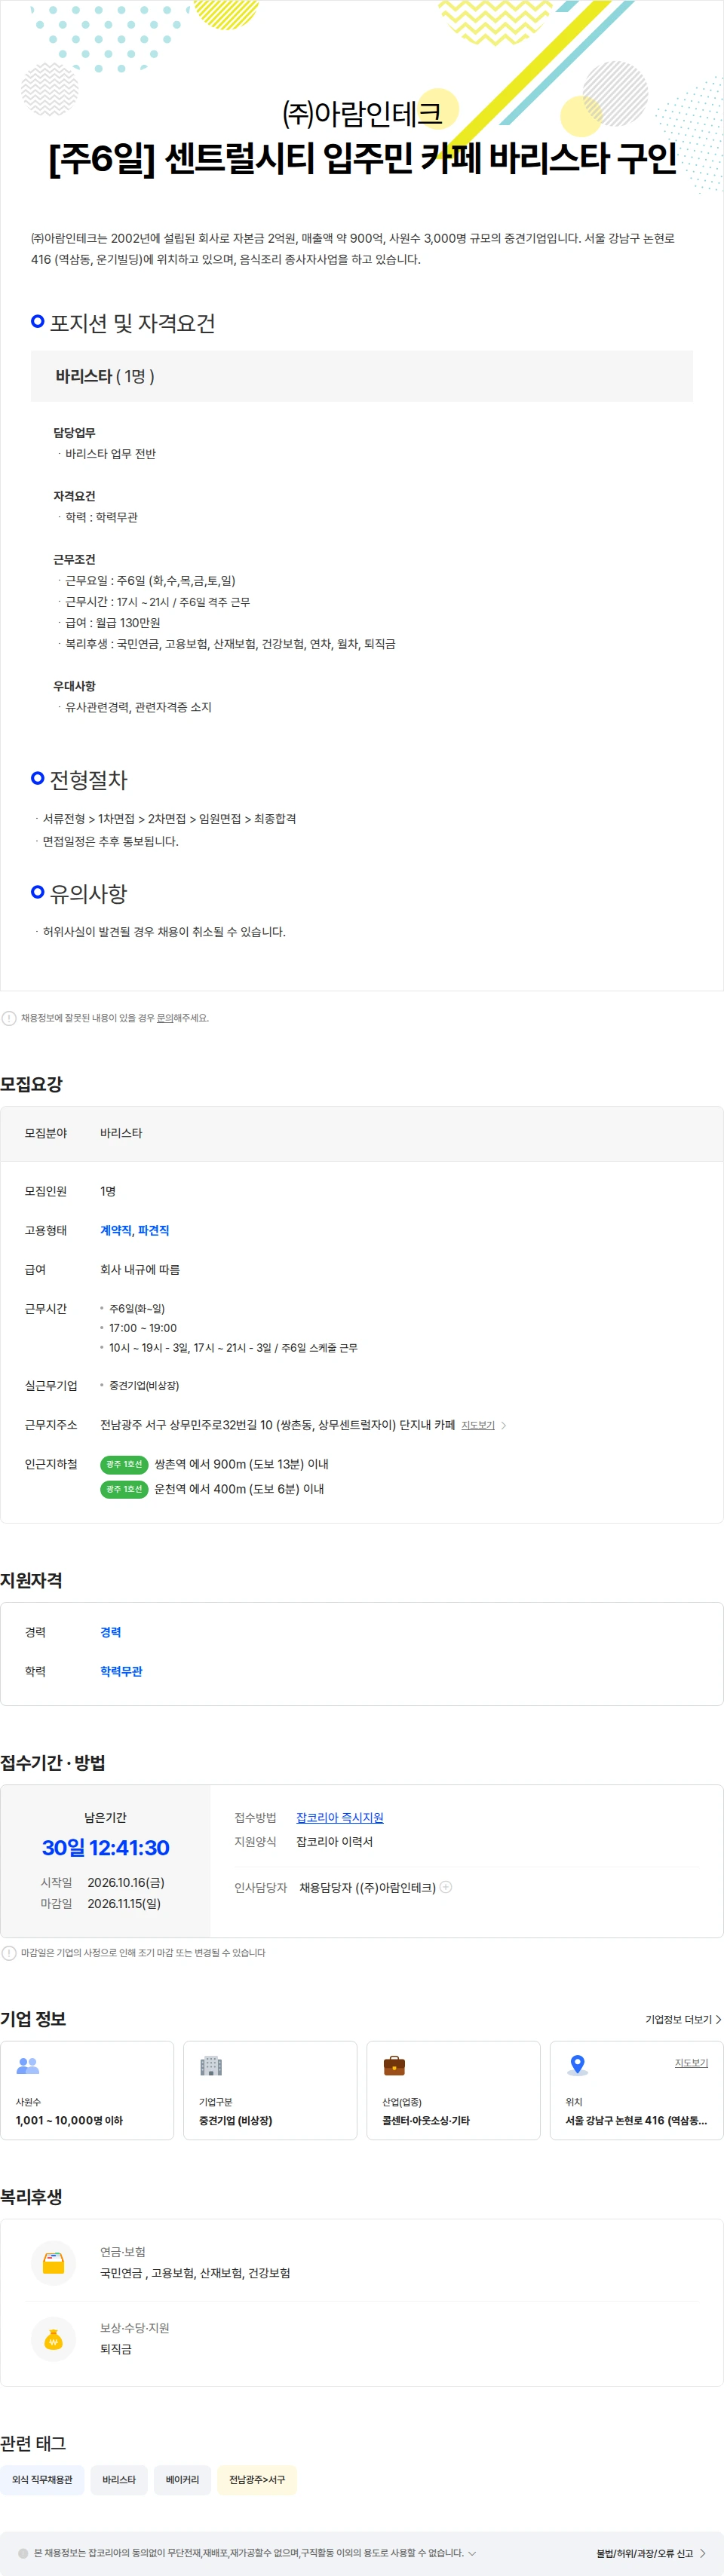Click the 연금·보험 benefits icon
Screen dimensions: 724x2576
click(54, 2263)
